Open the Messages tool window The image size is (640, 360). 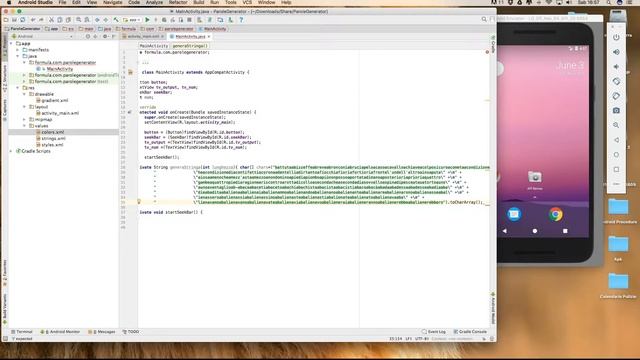pyautogui.click(x=102, y=332)
